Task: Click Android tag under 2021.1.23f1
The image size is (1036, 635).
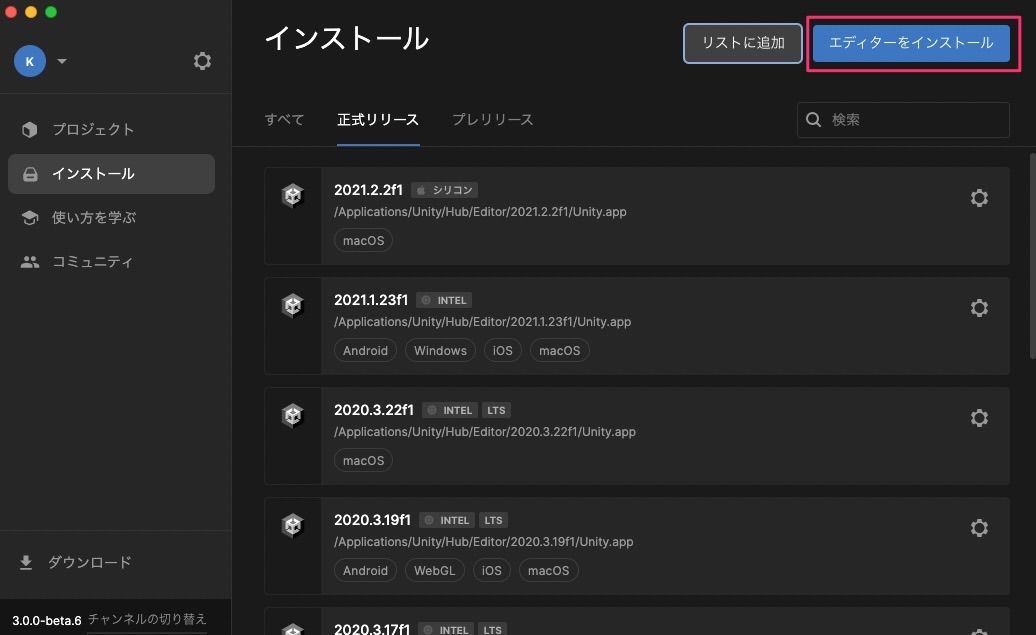Action: click(x=365, y=350)
